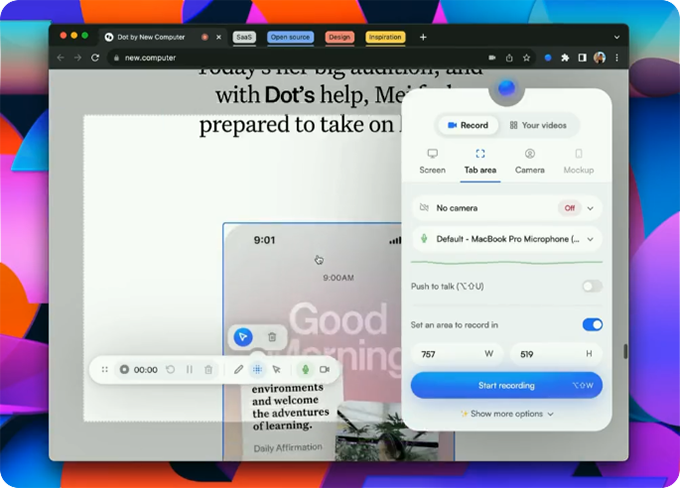Open the Chrome three-dot menu
The image size is (680, 488).
(x=617, y=58)
